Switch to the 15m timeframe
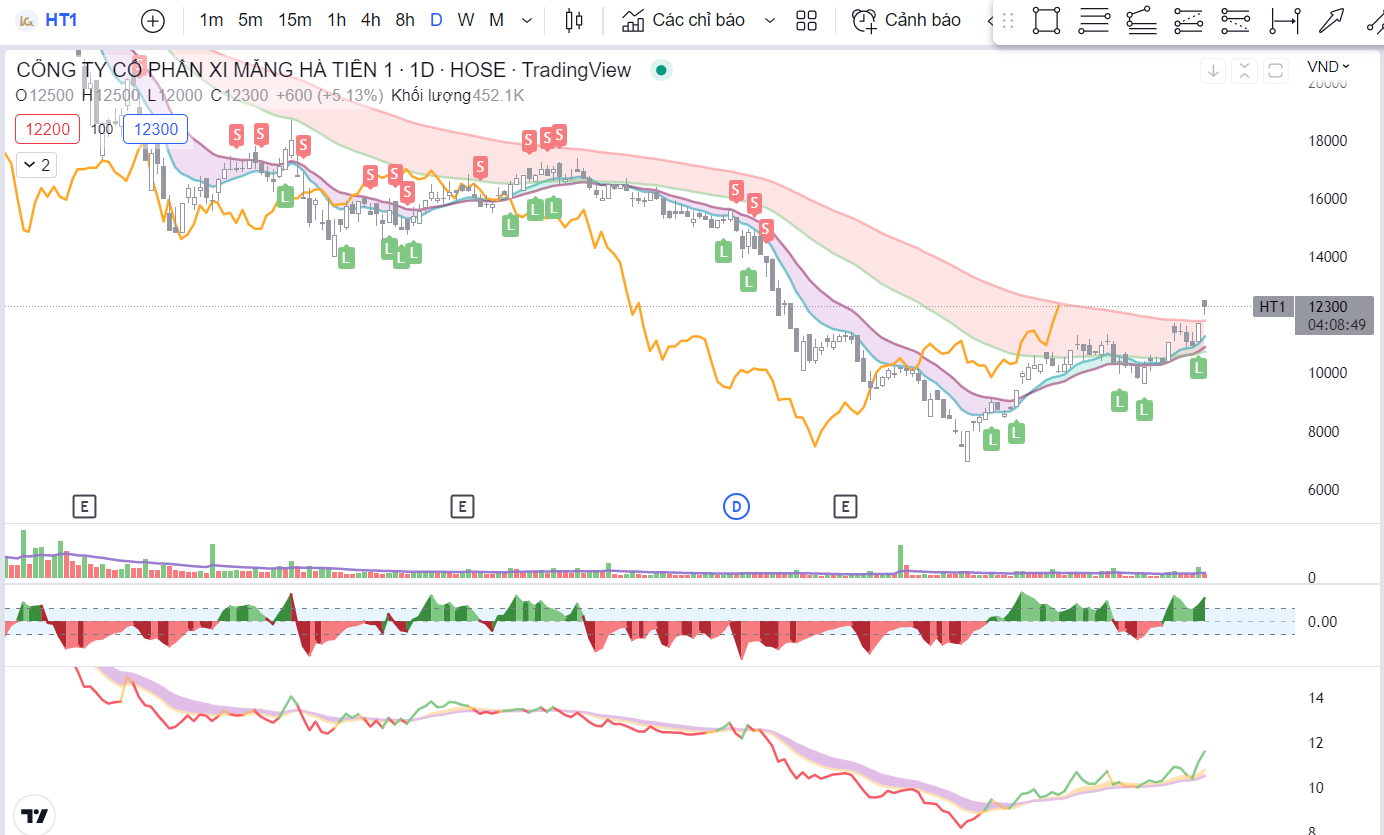 click(x=294, y=20)
